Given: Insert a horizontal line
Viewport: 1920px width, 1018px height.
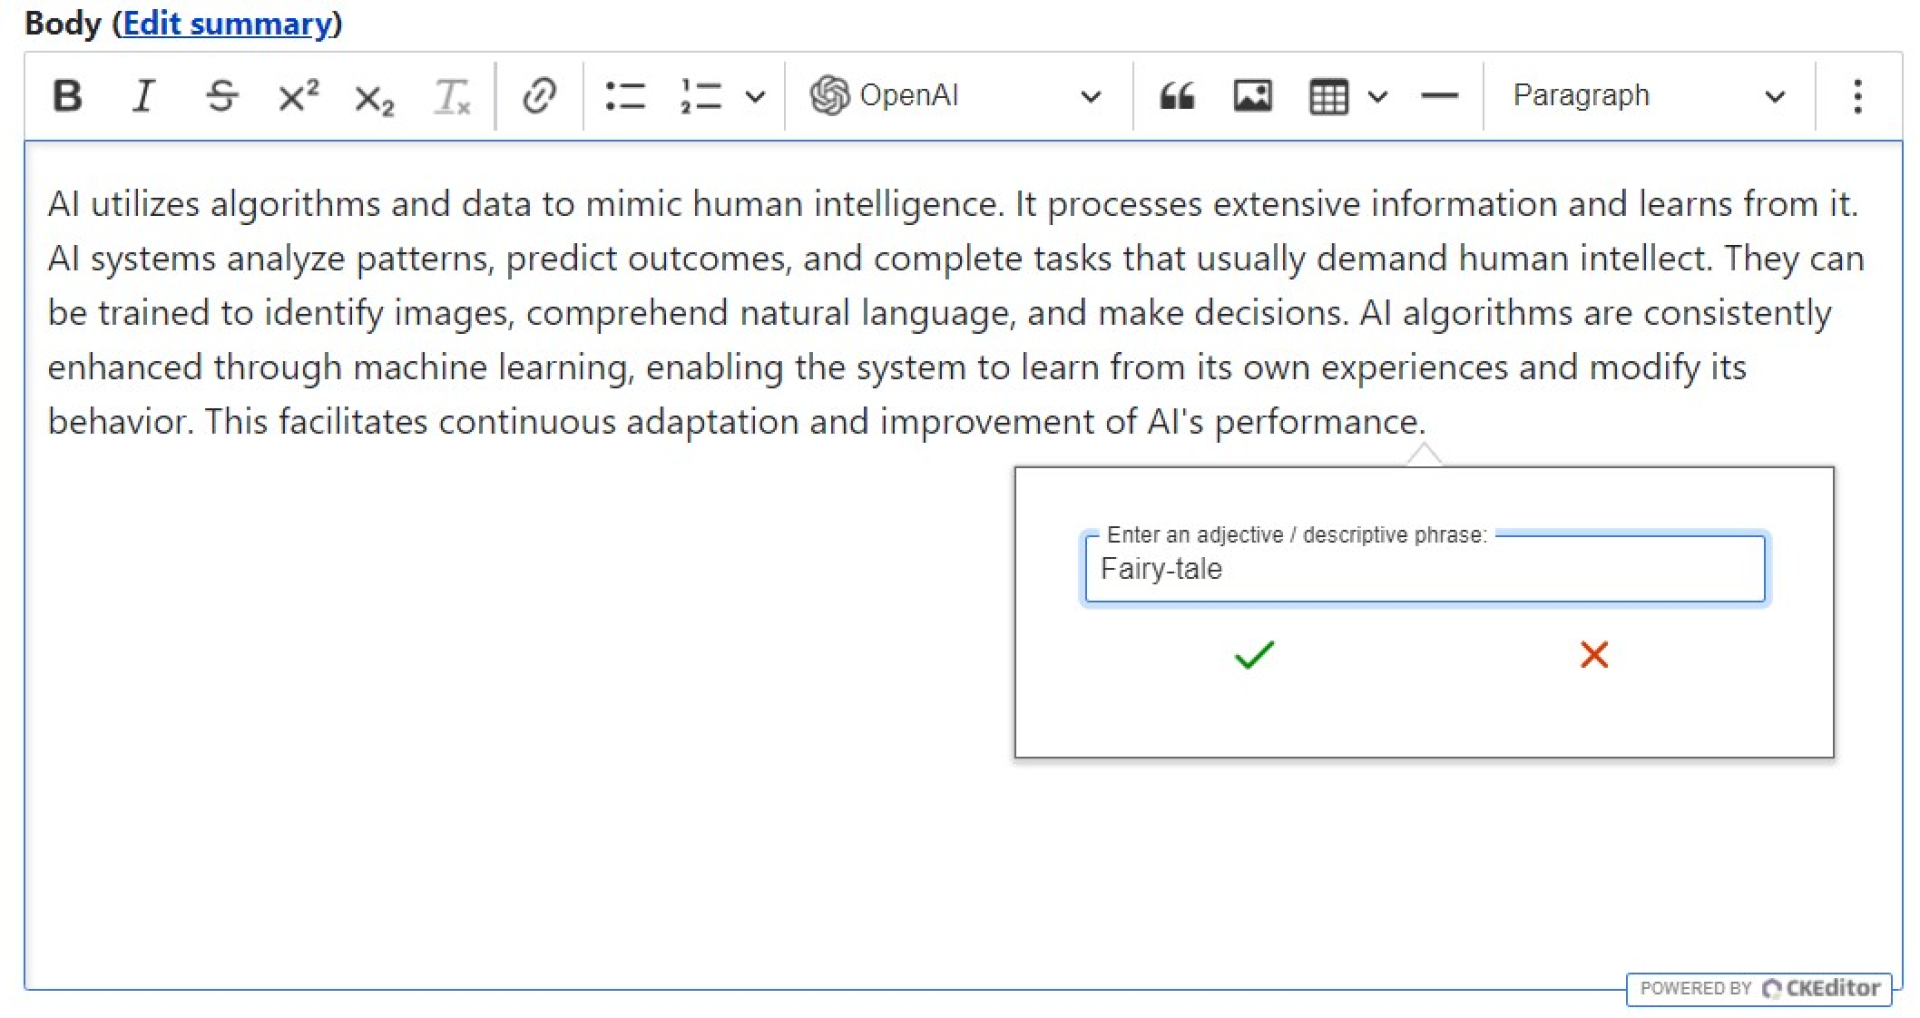Looking at the screenshot, I should [1439, 96].
